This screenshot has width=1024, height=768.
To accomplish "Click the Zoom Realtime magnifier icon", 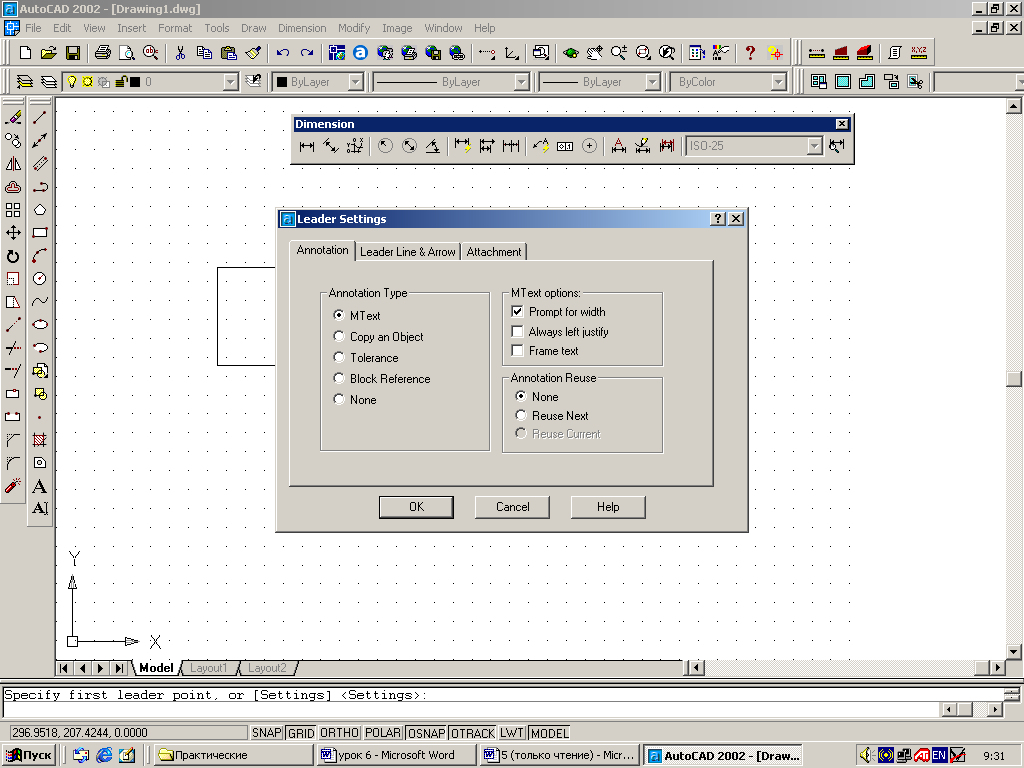I will click(x=618, y=53).
